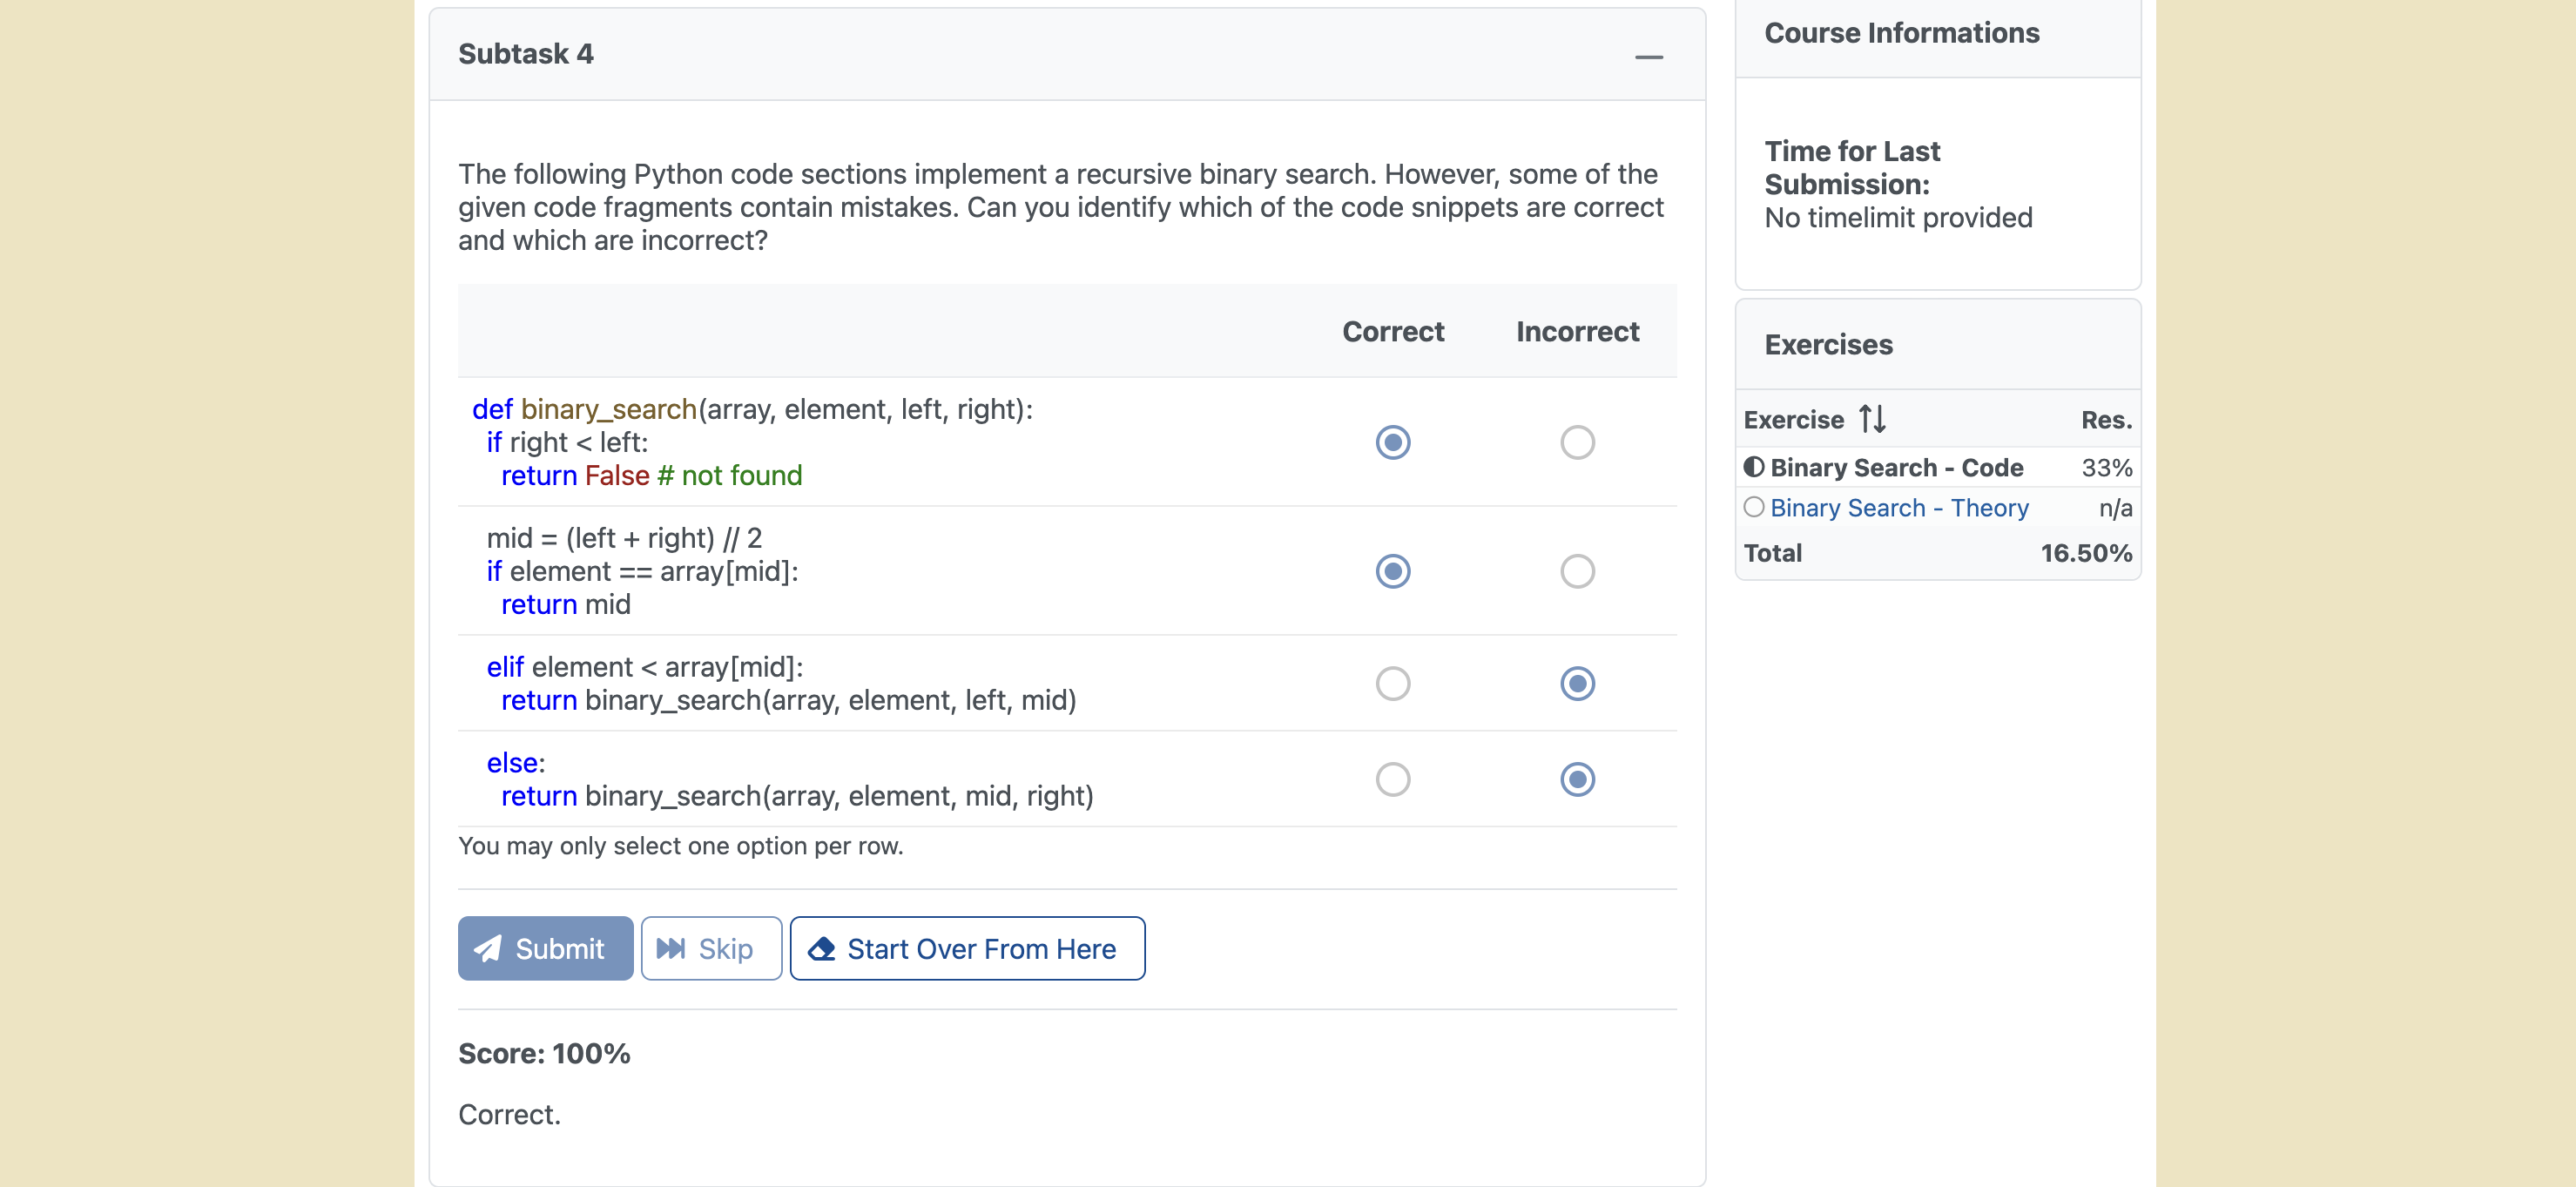Select Correct for the def binary_search snippet
The image size is (2576, 1187).
click(x=1392, y=442)
